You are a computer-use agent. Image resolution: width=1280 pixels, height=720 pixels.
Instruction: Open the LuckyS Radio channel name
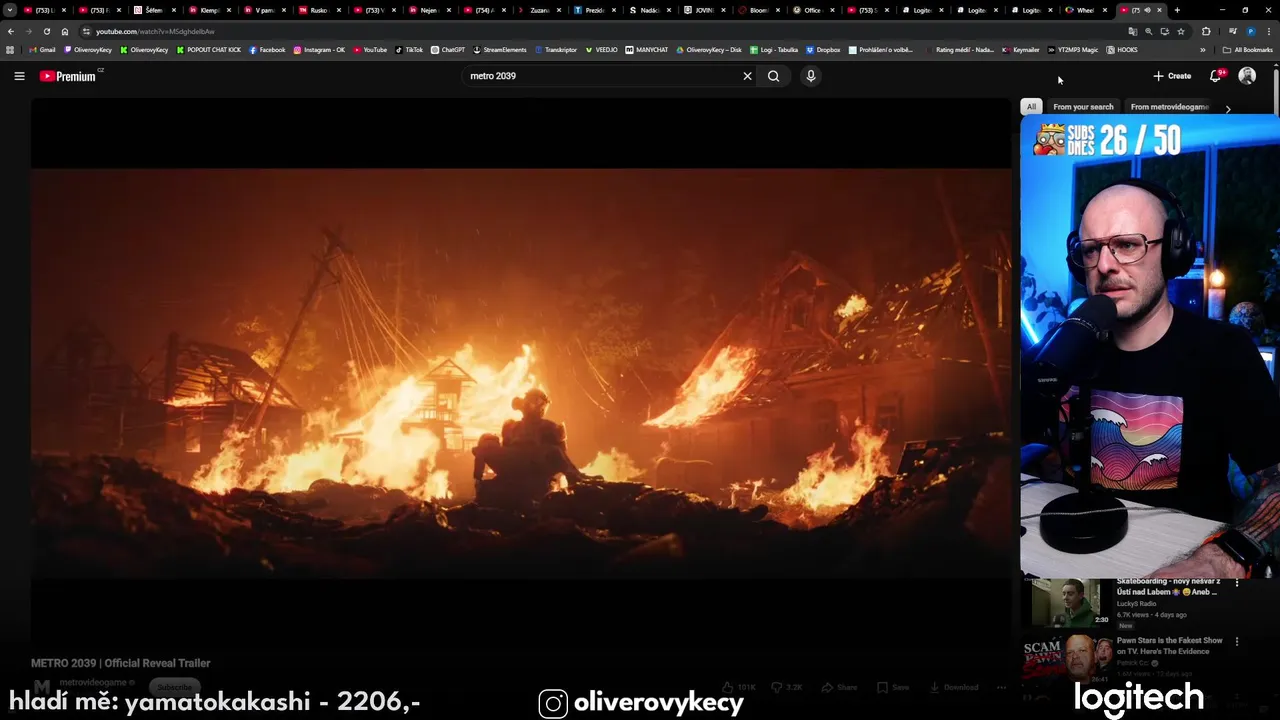[x=1136, y=604]
